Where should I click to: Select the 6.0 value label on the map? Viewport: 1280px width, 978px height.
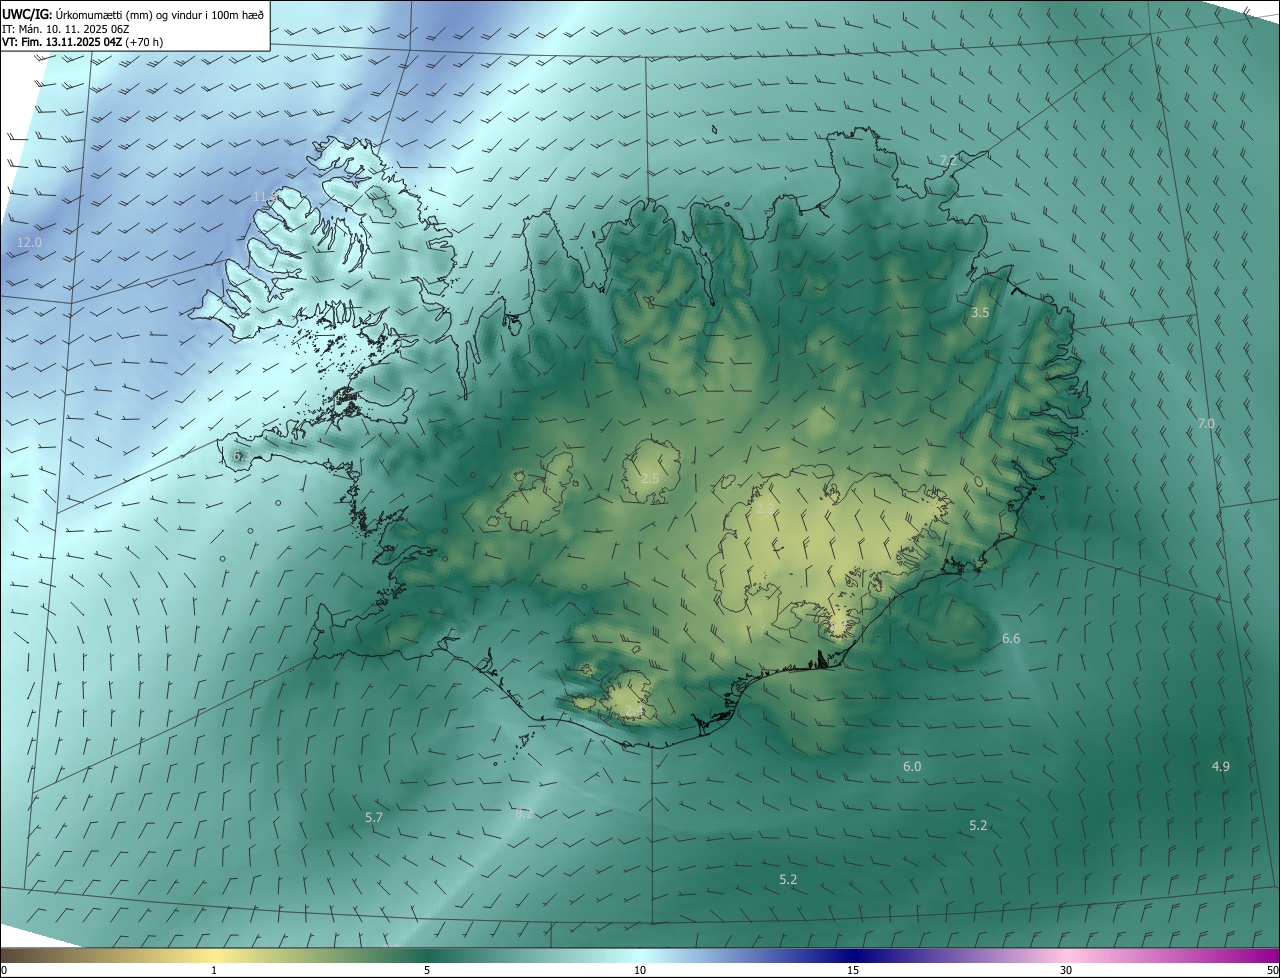pyautogui.click(x=912, y=767)
